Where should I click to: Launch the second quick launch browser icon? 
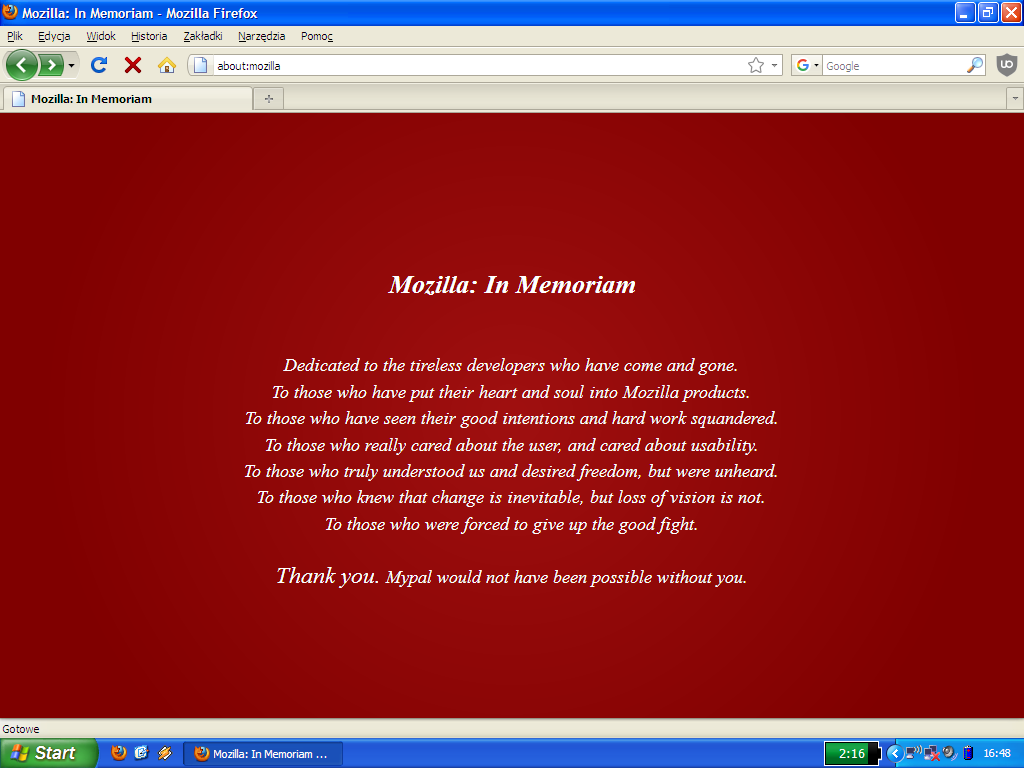coord(142,753)
